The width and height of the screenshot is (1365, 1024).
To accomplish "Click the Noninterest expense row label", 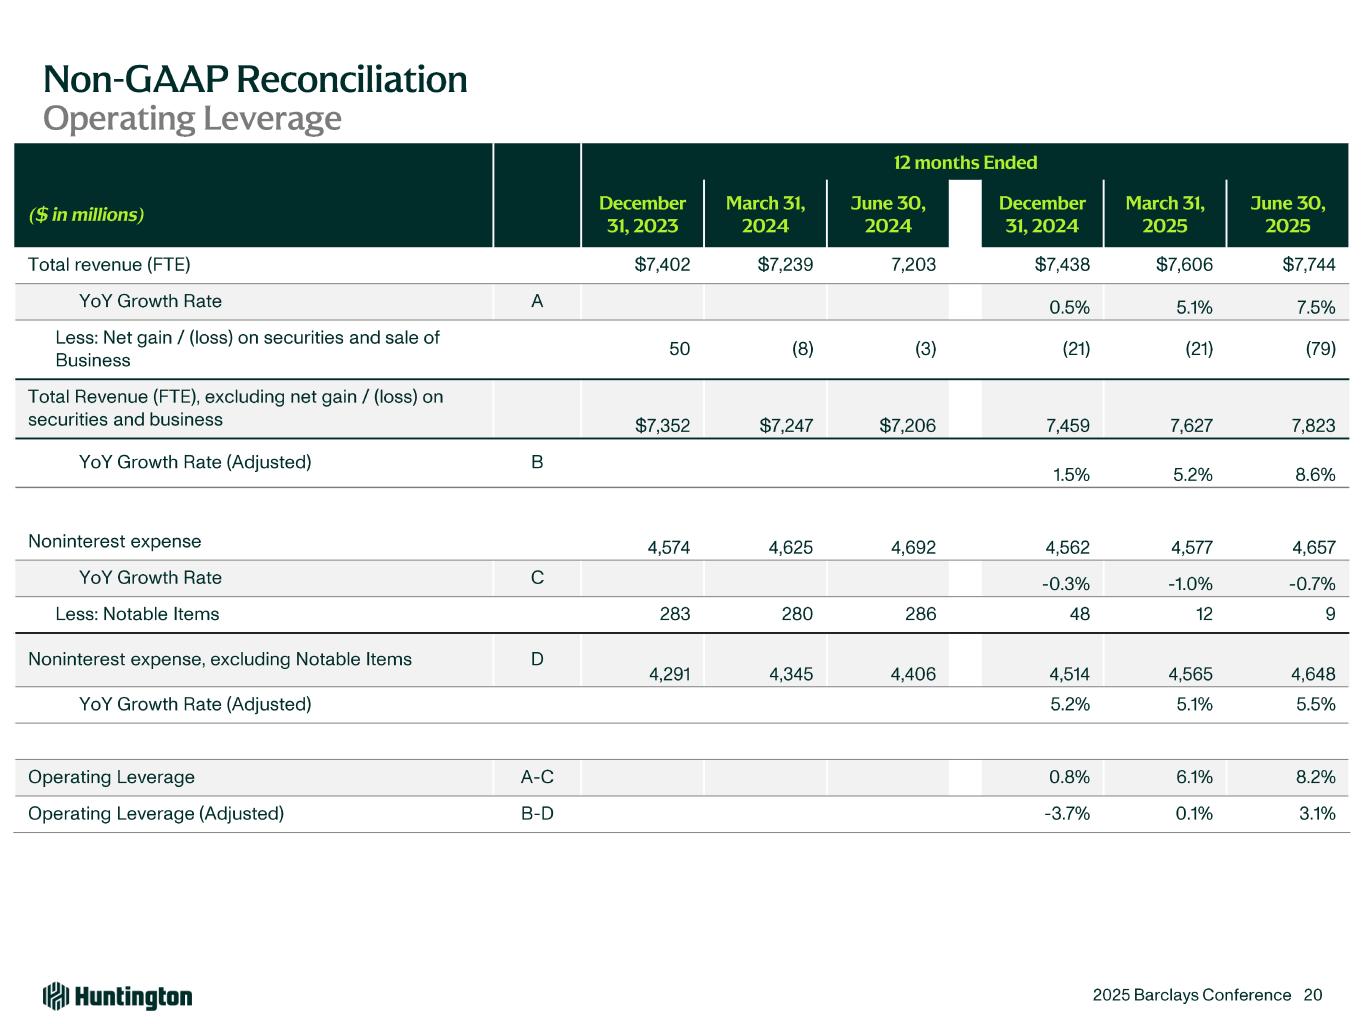I will coord(115,541).
